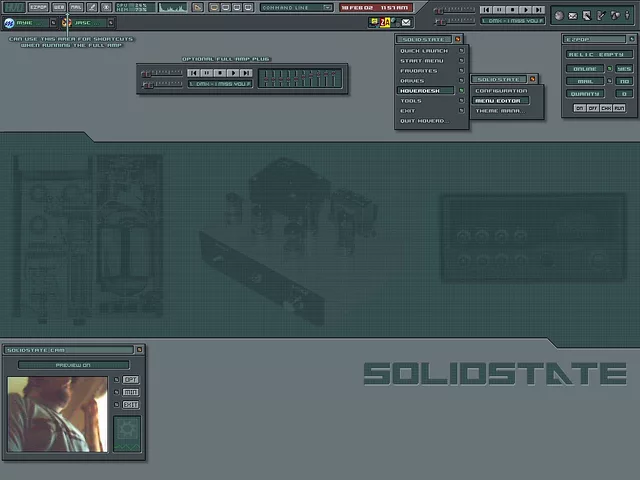
Task: Expand the Quick Launch submenu arrow
Action: click(x=461, y=51)
